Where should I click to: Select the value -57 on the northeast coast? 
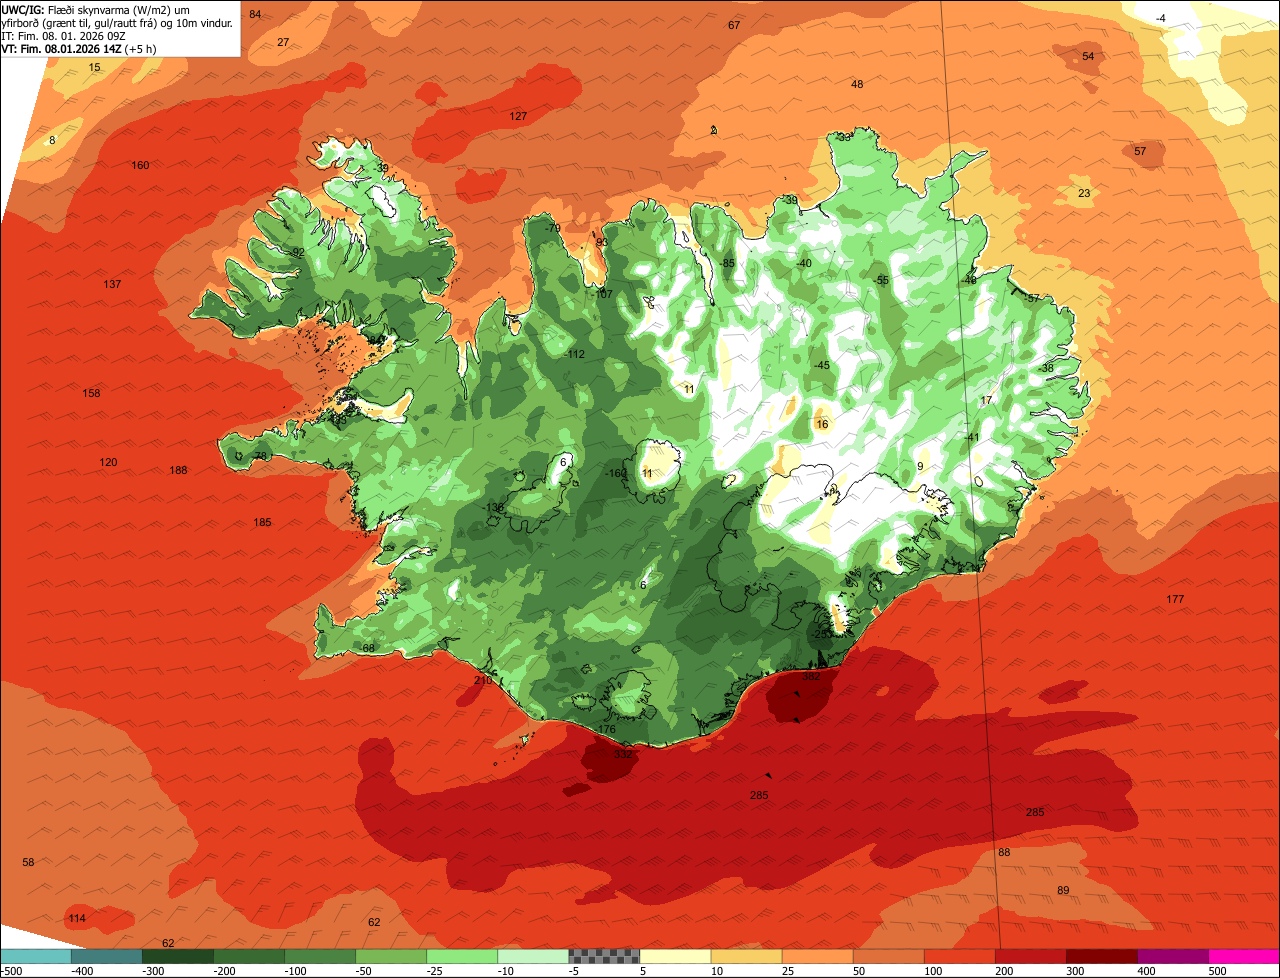[x=1032, y=298]
